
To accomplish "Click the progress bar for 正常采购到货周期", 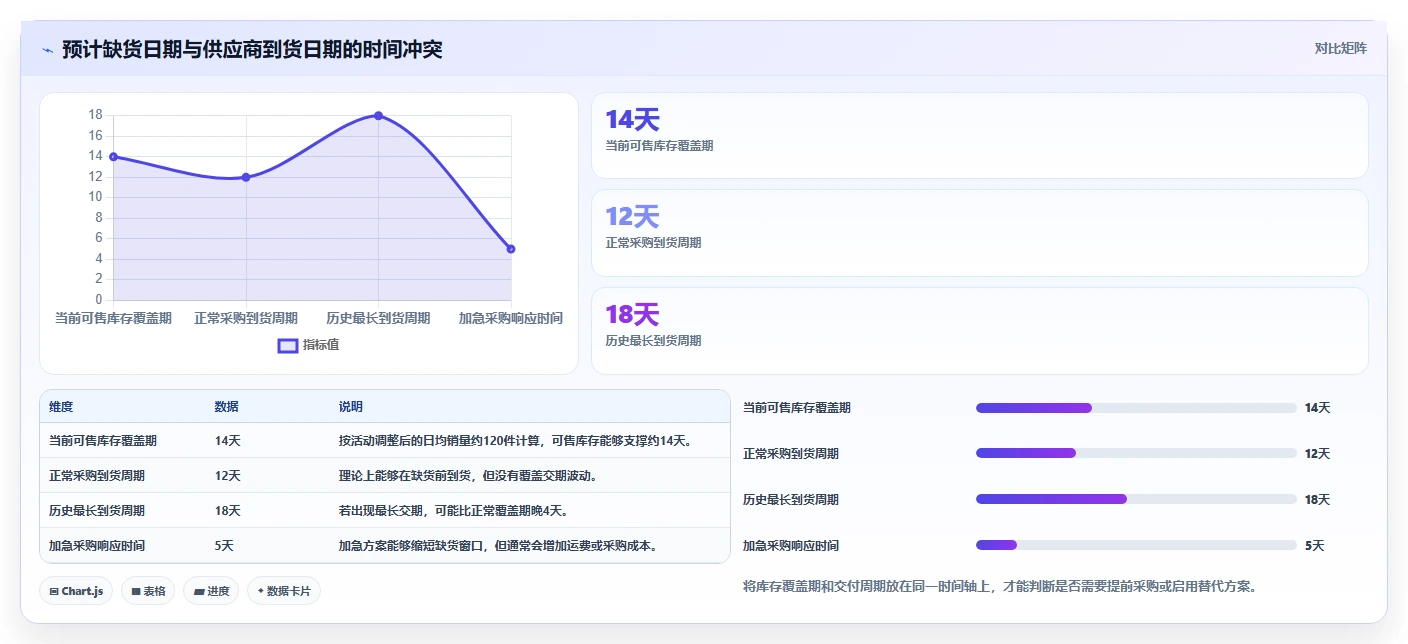I will click(1136, 454).
